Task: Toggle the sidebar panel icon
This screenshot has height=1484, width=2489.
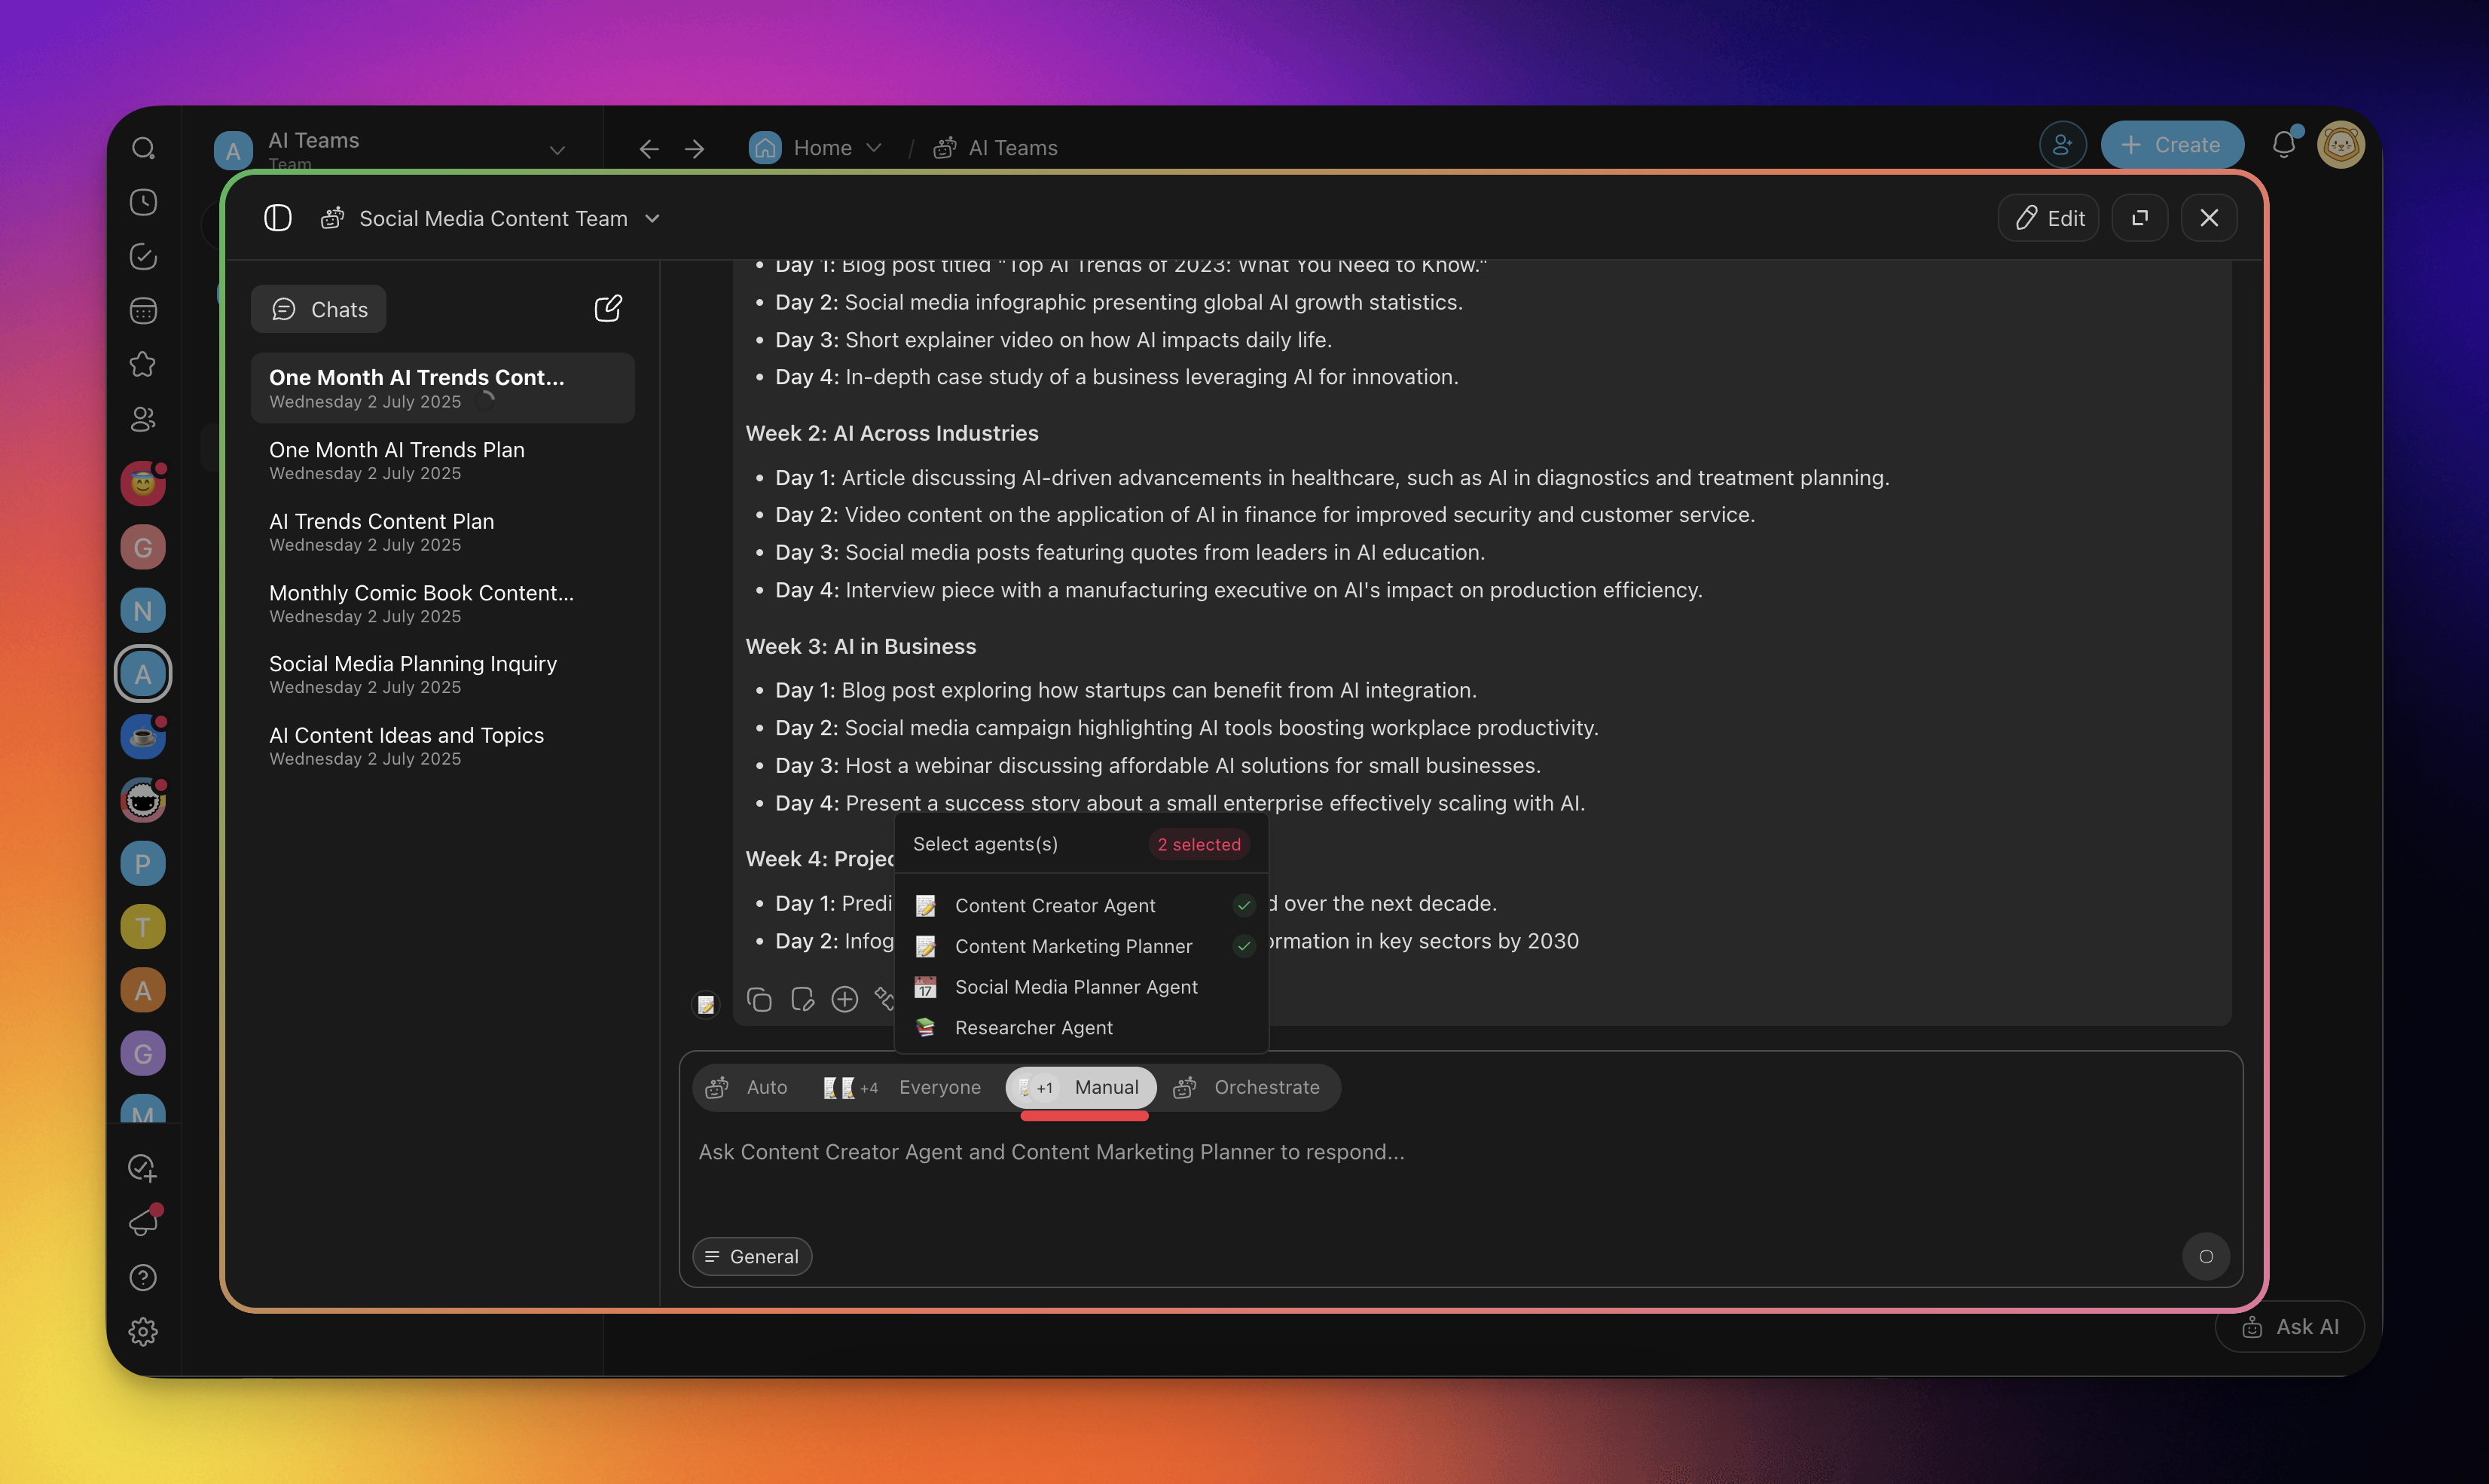Action: [x=277, y=218]
